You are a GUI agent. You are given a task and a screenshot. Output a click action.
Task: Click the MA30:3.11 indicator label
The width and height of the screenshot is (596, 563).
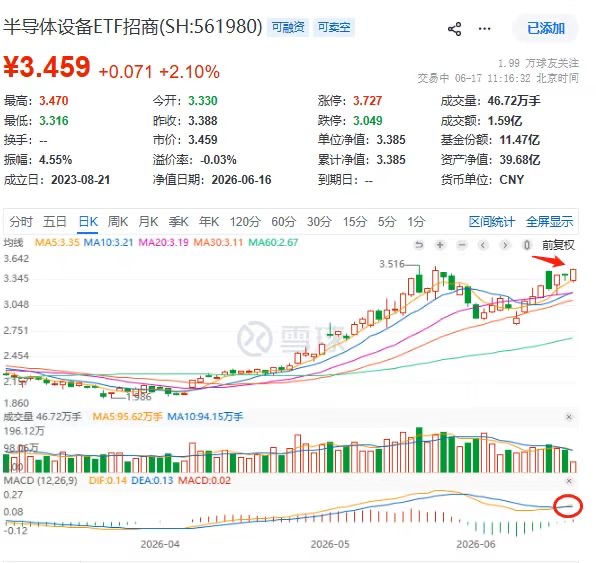(218, 242)
